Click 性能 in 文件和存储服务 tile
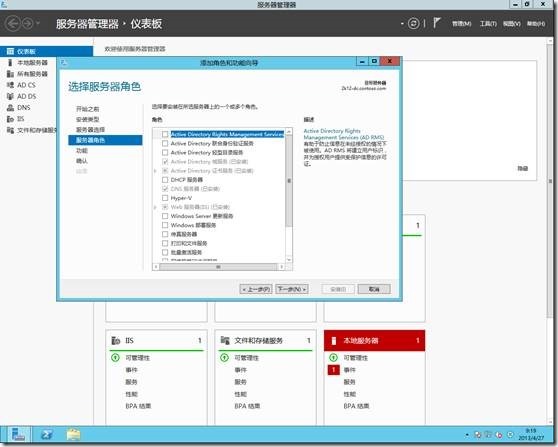Viewport: 558px width, 447px height. click(241, 394)
